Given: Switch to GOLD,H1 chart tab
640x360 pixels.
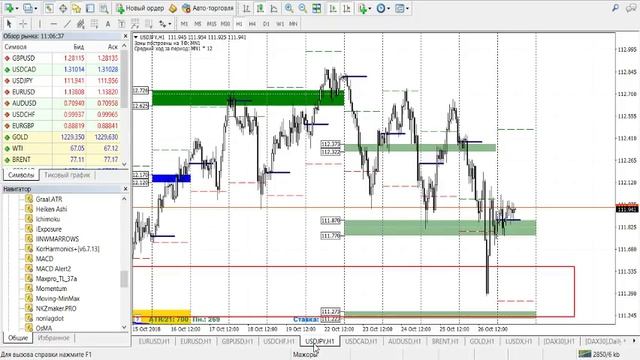Looking at the screenshot, I should coord(481,341).
